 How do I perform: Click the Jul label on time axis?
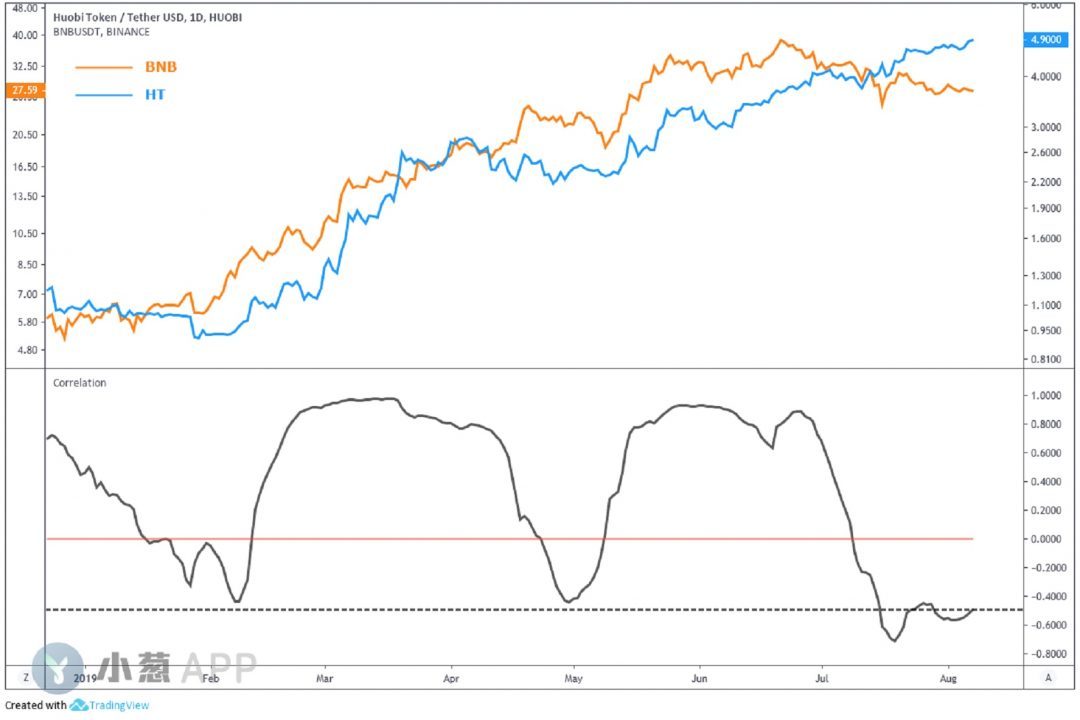[x=822, y=679]
